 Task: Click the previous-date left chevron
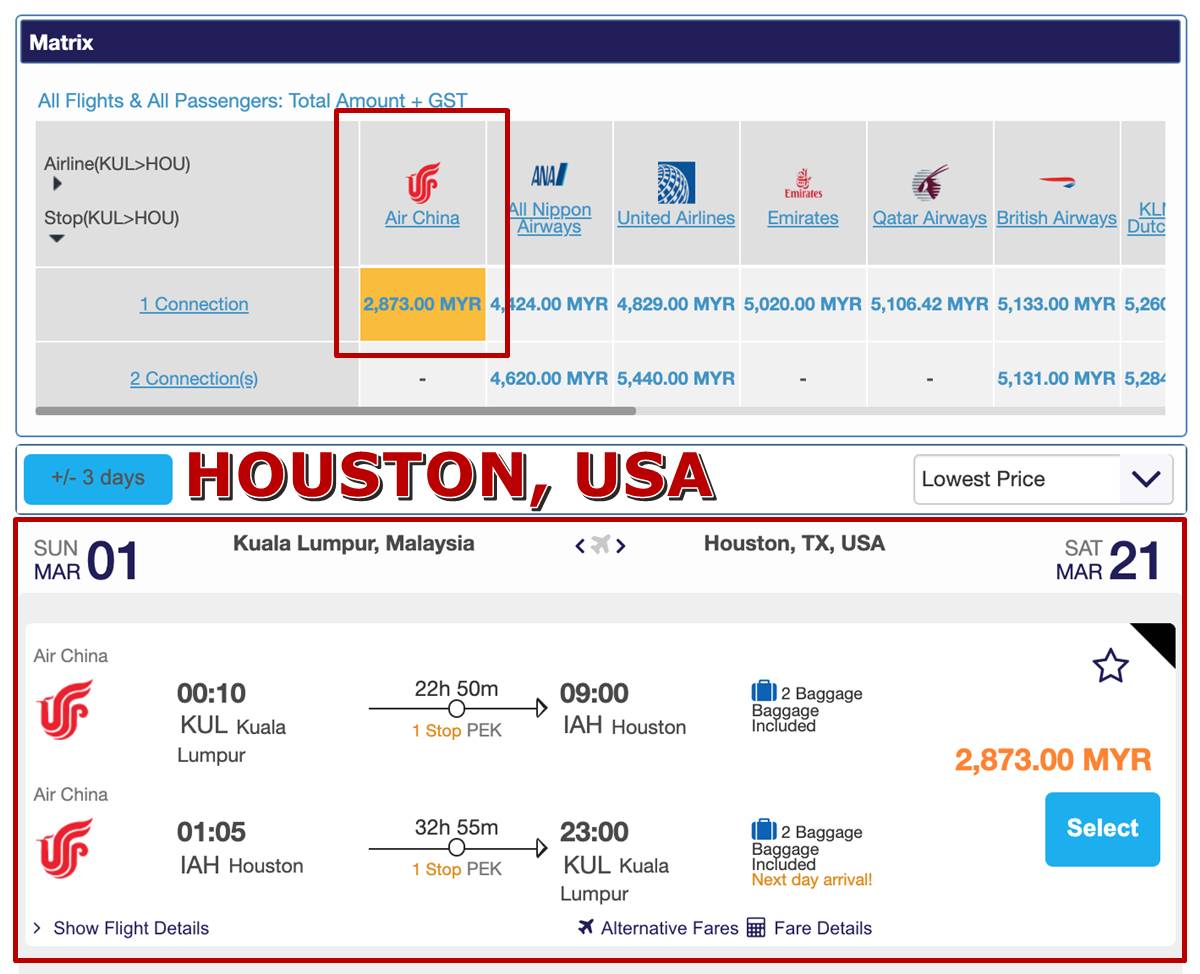pyautogui.click(x=580, y=546)
